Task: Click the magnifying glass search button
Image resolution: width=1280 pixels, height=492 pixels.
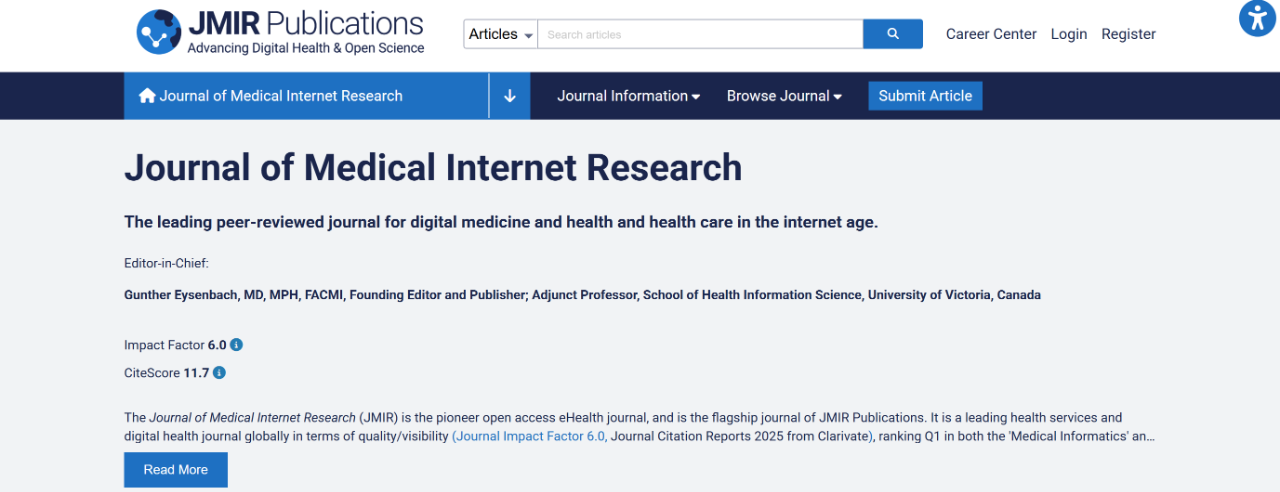Action: click(892, 34)
